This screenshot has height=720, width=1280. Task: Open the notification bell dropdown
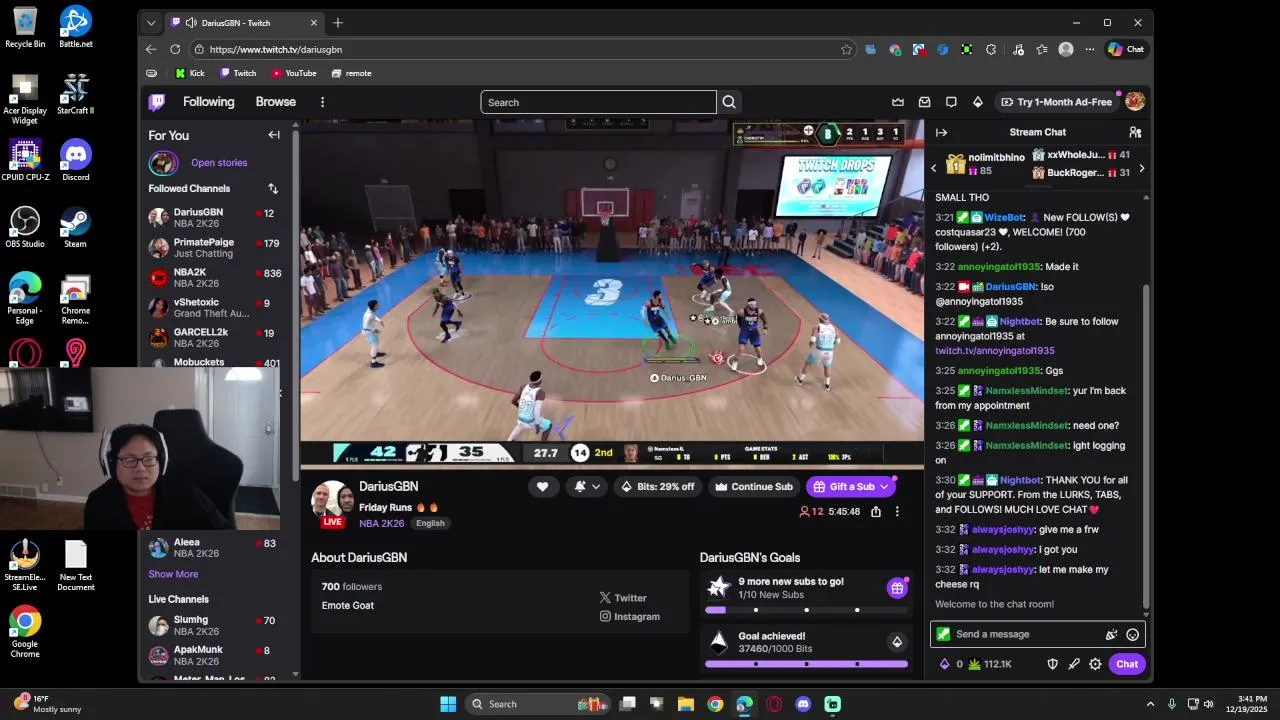tap(587, 487)
